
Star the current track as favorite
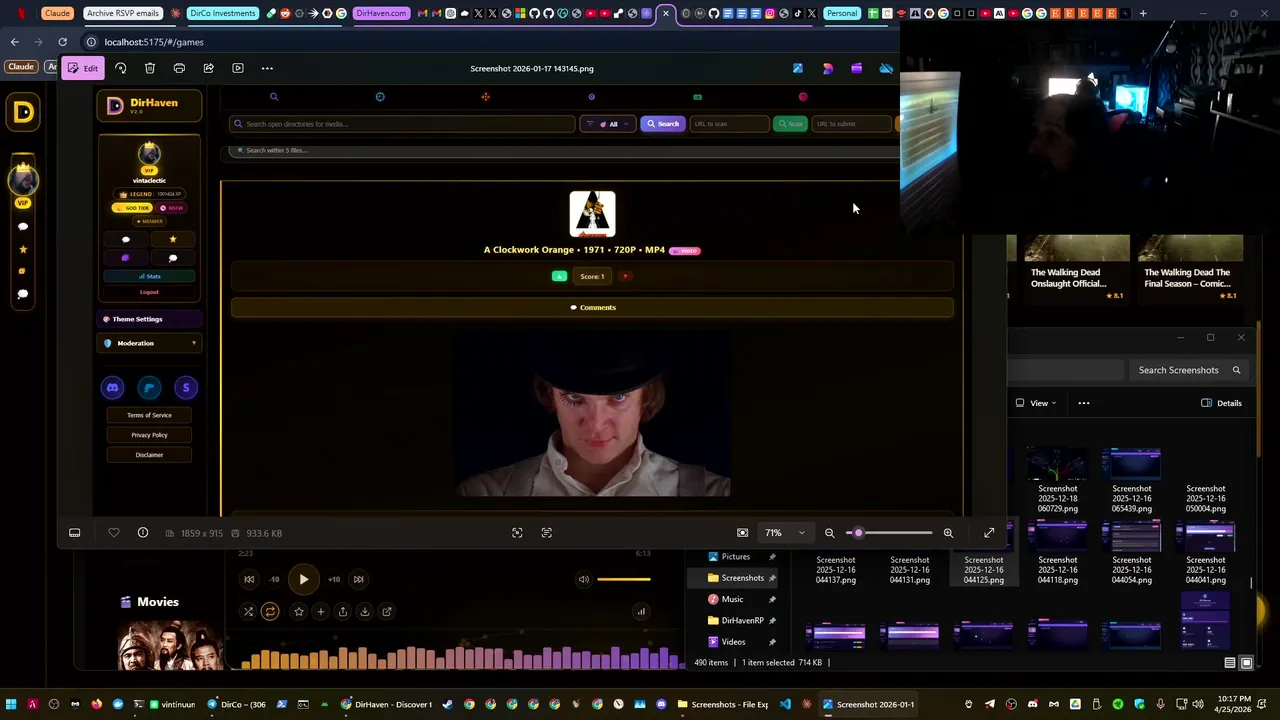pyautogui.click(x=298, y=612)
